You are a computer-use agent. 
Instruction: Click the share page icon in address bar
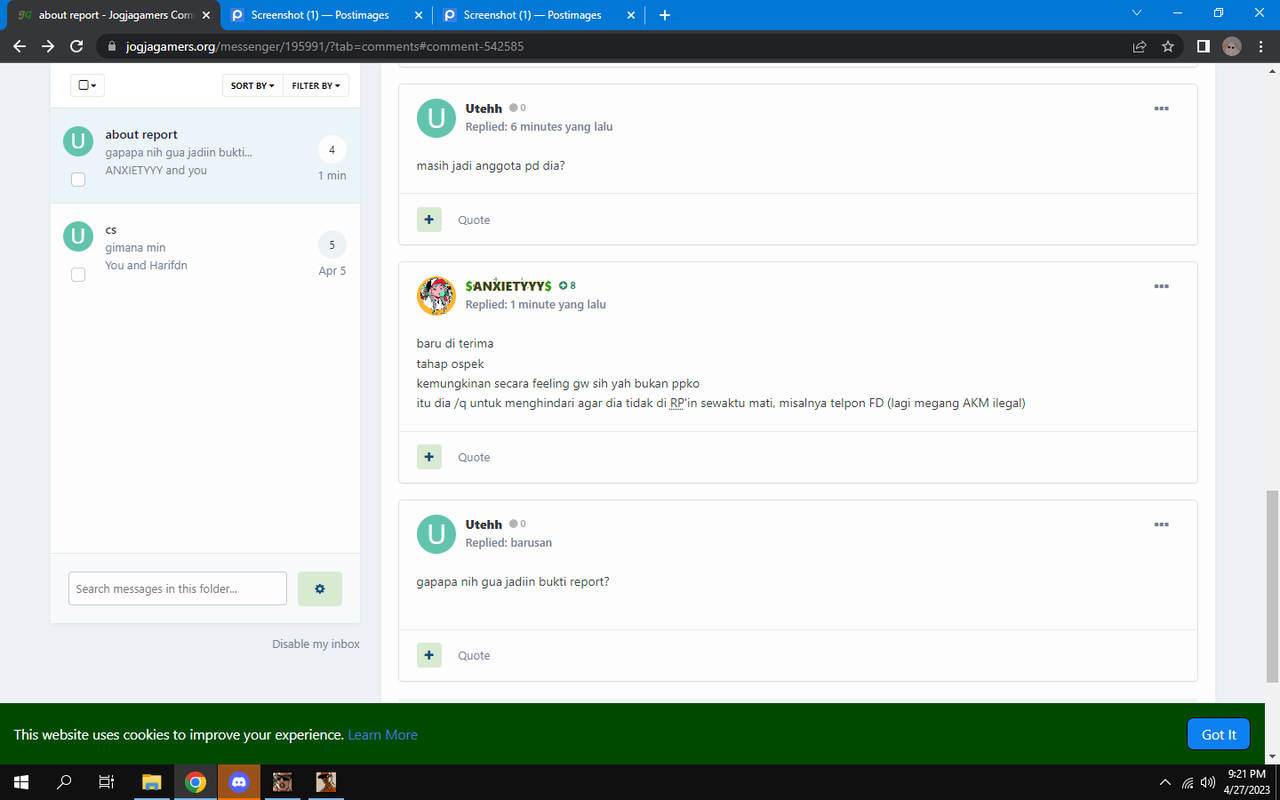coord(1139,46)
